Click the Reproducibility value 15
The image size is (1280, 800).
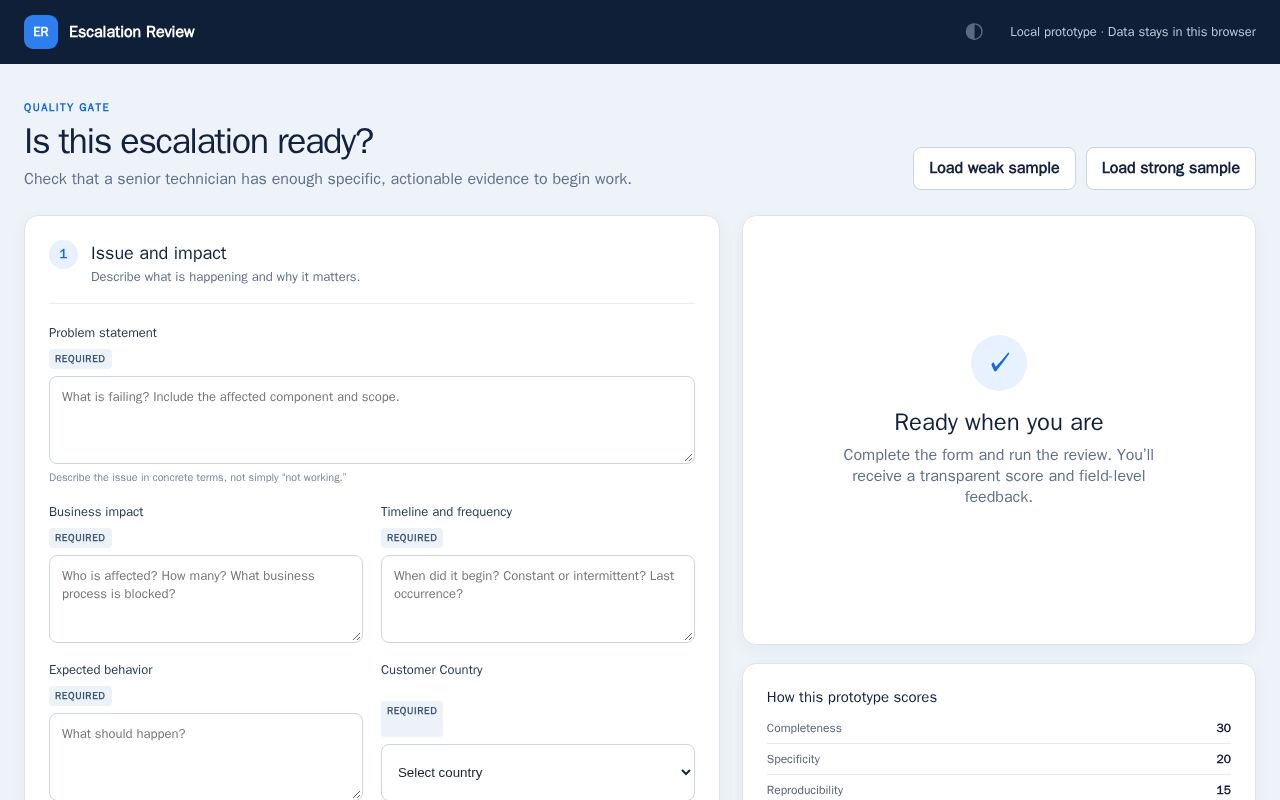[x=1223, y=790]
